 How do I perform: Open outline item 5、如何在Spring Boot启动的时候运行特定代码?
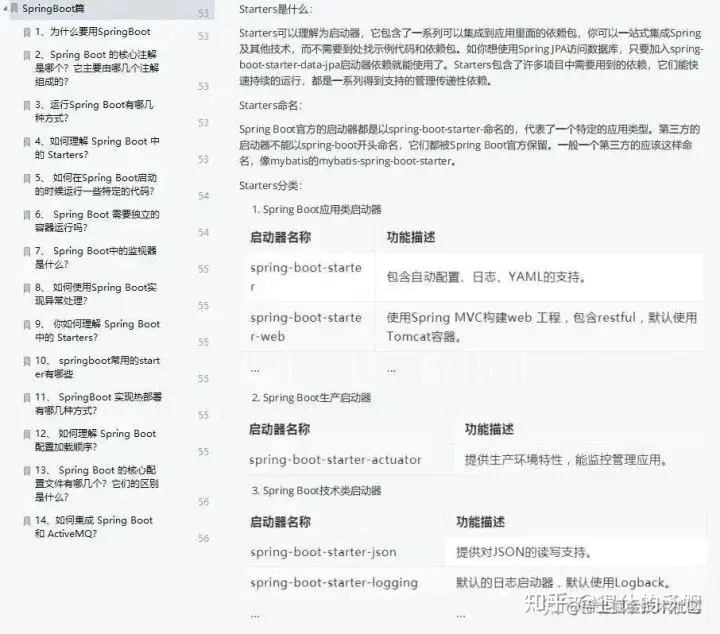click(x=96, y=185)
